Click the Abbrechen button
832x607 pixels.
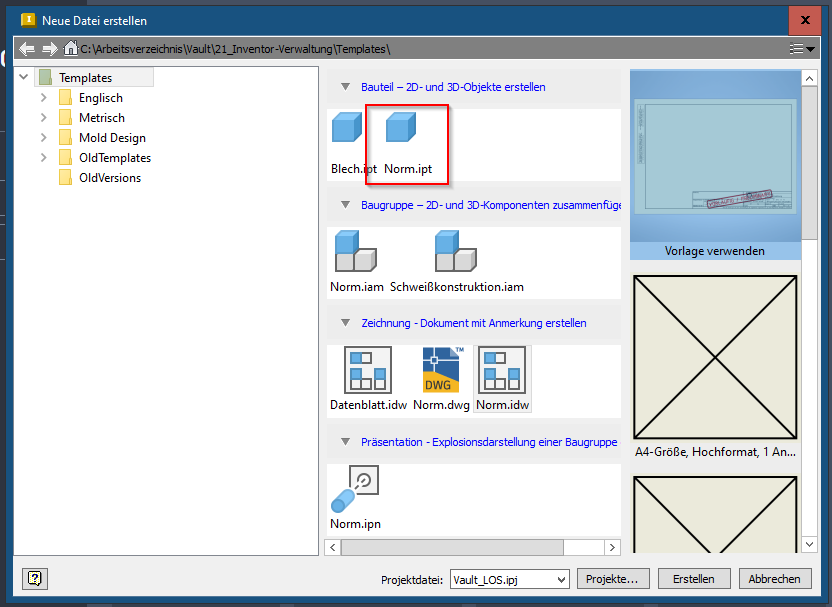[x=775, y=579]
